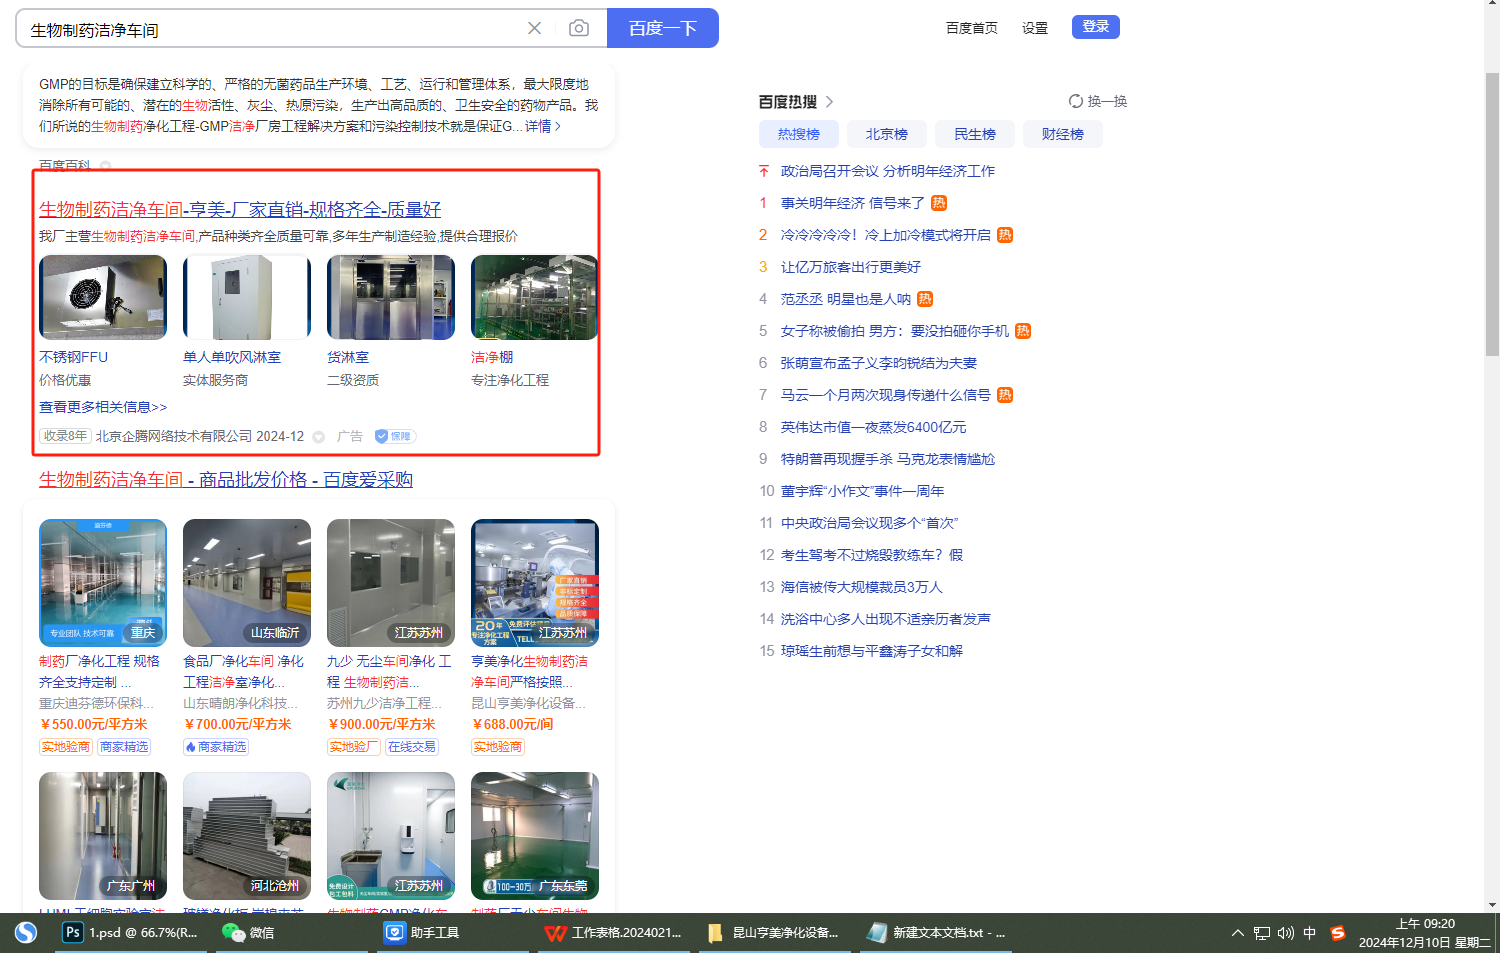Viewport: 1500px width, 953px height.
Task: Click price ¥688.00元/间
Action: 512,724
